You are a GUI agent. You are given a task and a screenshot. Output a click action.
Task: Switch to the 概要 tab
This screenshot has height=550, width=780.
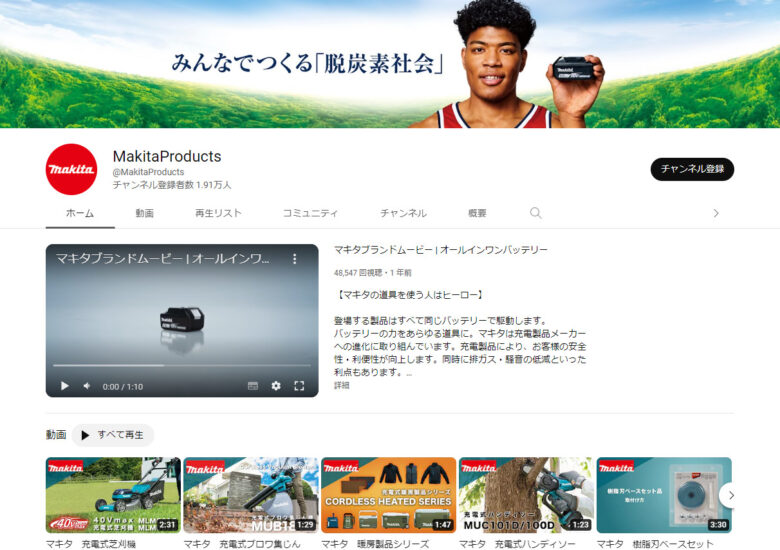477,213
